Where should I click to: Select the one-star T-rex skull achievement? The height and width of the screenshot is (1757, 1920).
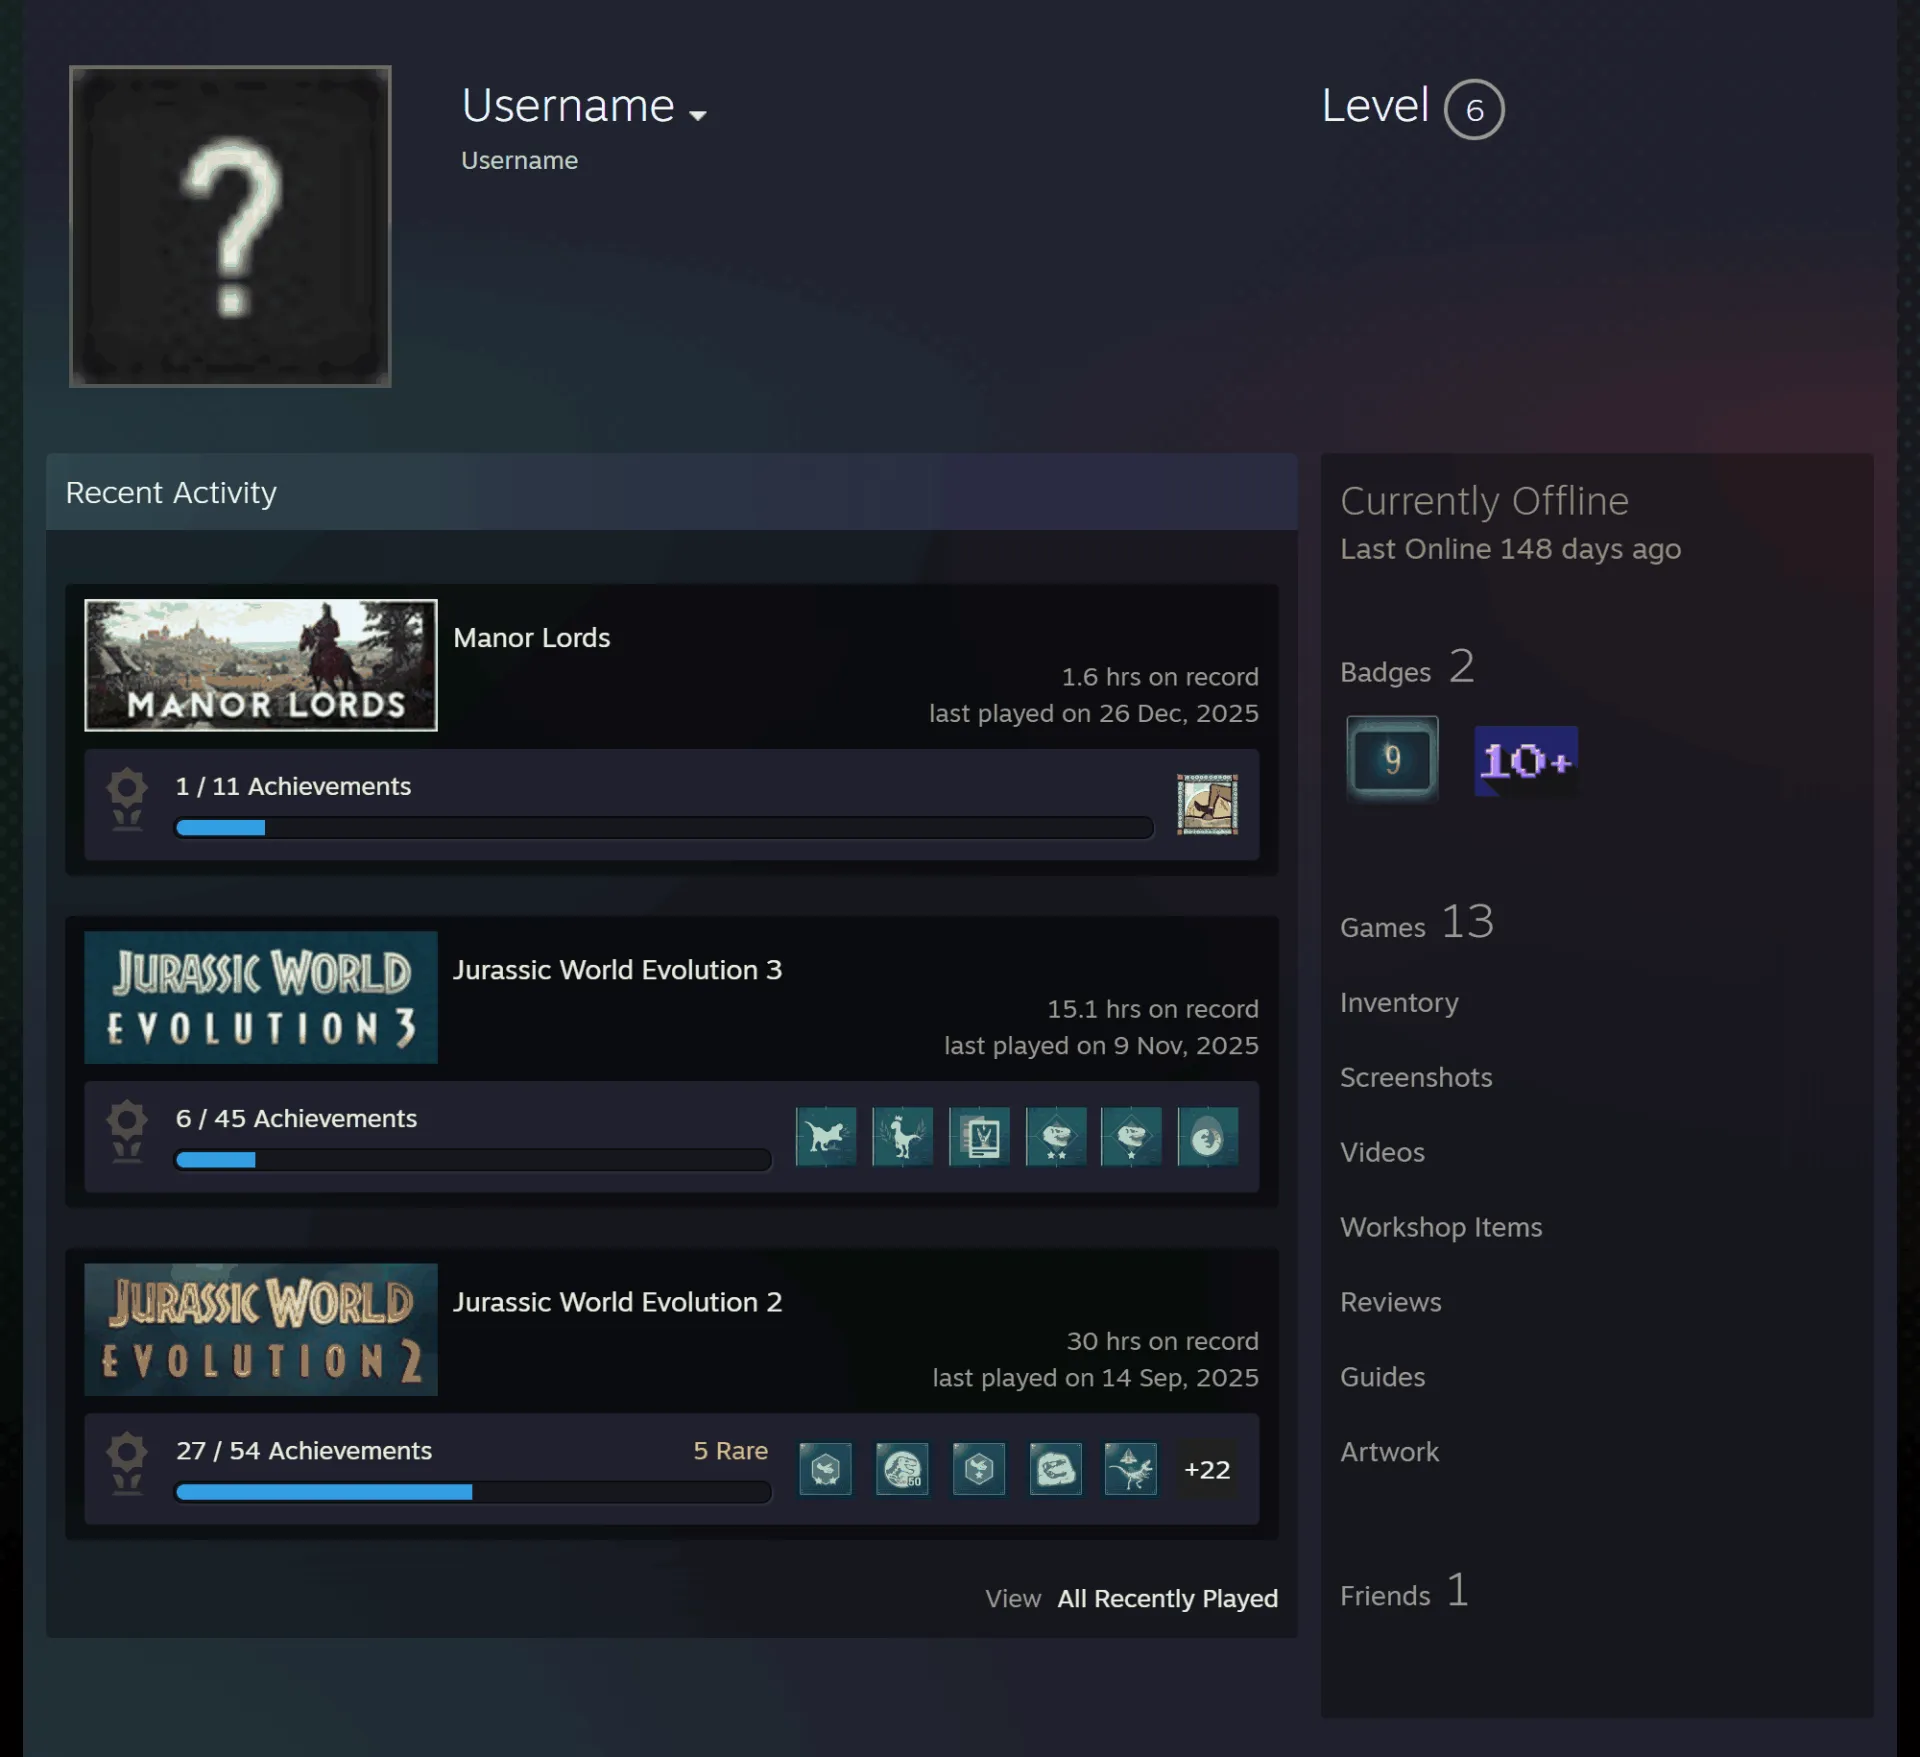coord(1131,1136)
